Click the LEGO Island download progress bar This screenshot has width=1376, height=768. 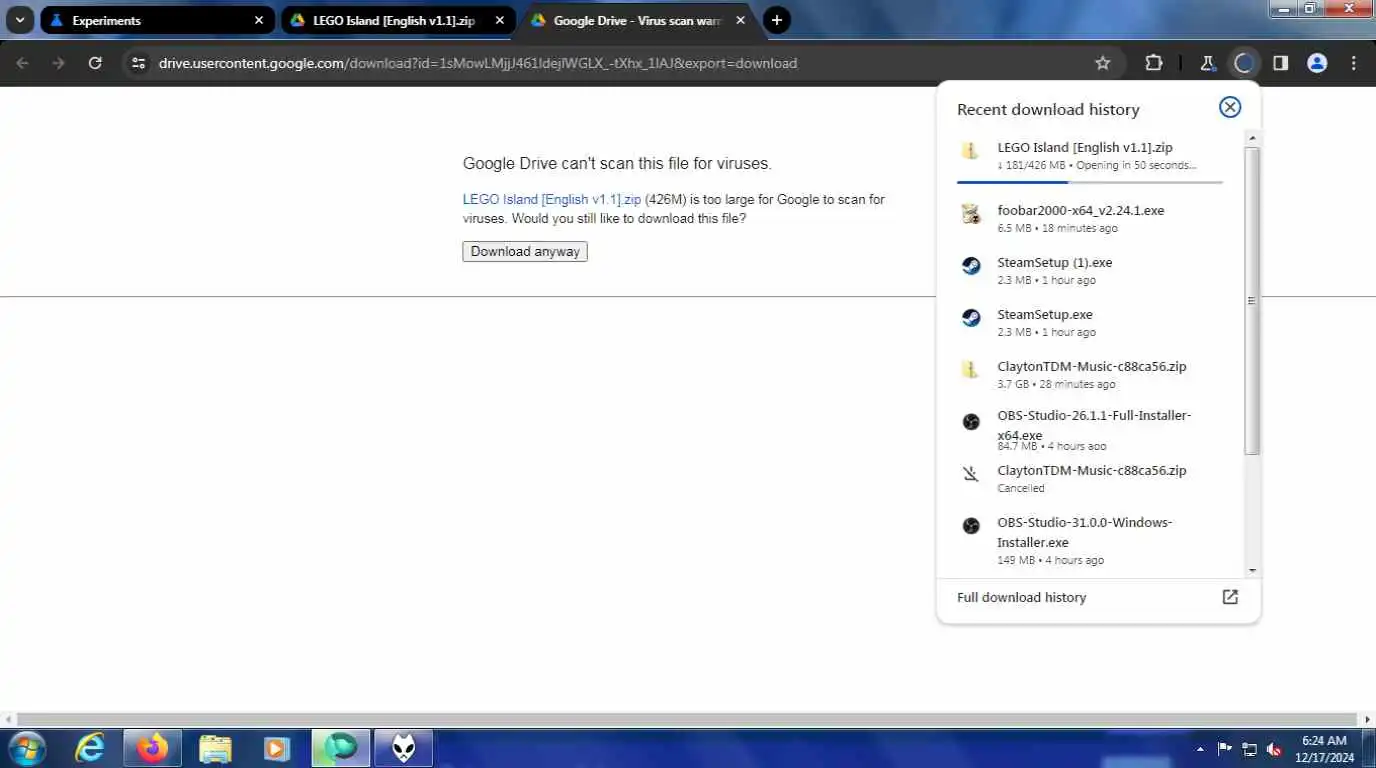(x=1090, y=182)
